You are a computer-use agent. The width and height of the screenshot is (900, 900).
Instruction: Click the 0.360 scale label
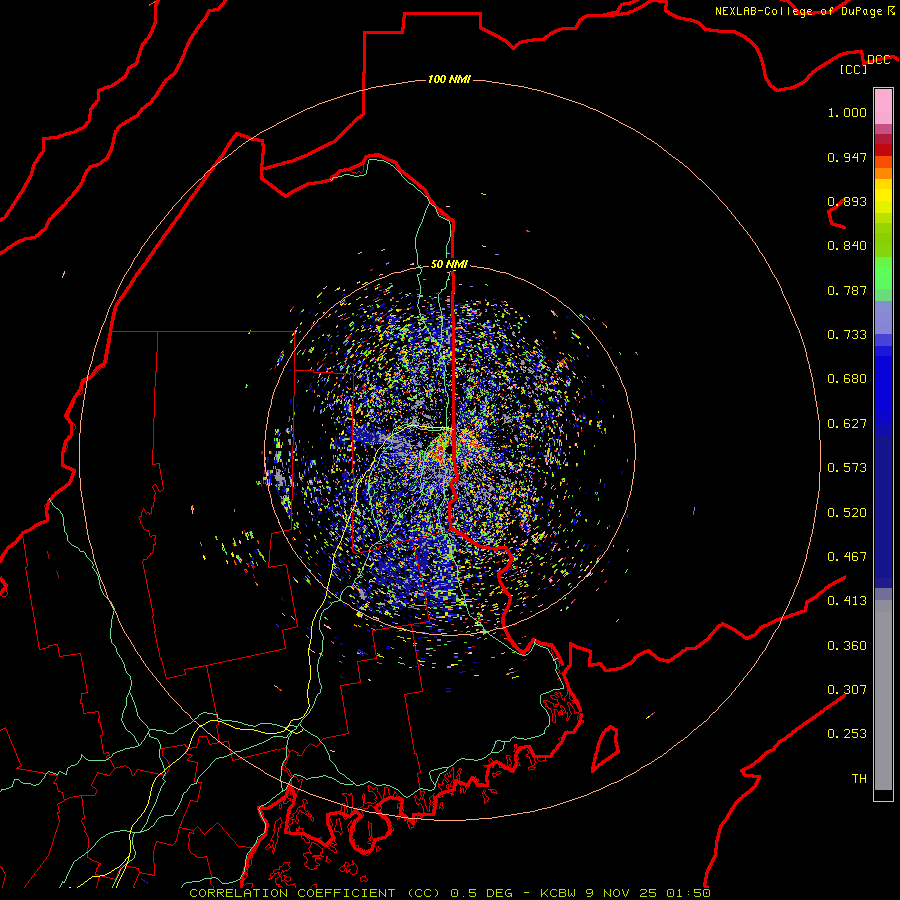847,646
